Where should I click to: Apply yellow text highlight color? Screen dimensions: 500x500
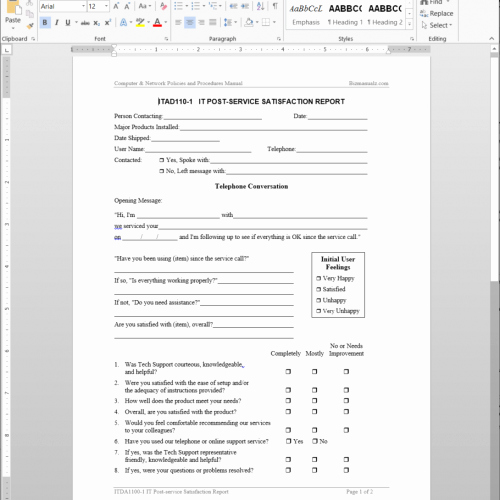pyautogui.click(x=140, y=23)
